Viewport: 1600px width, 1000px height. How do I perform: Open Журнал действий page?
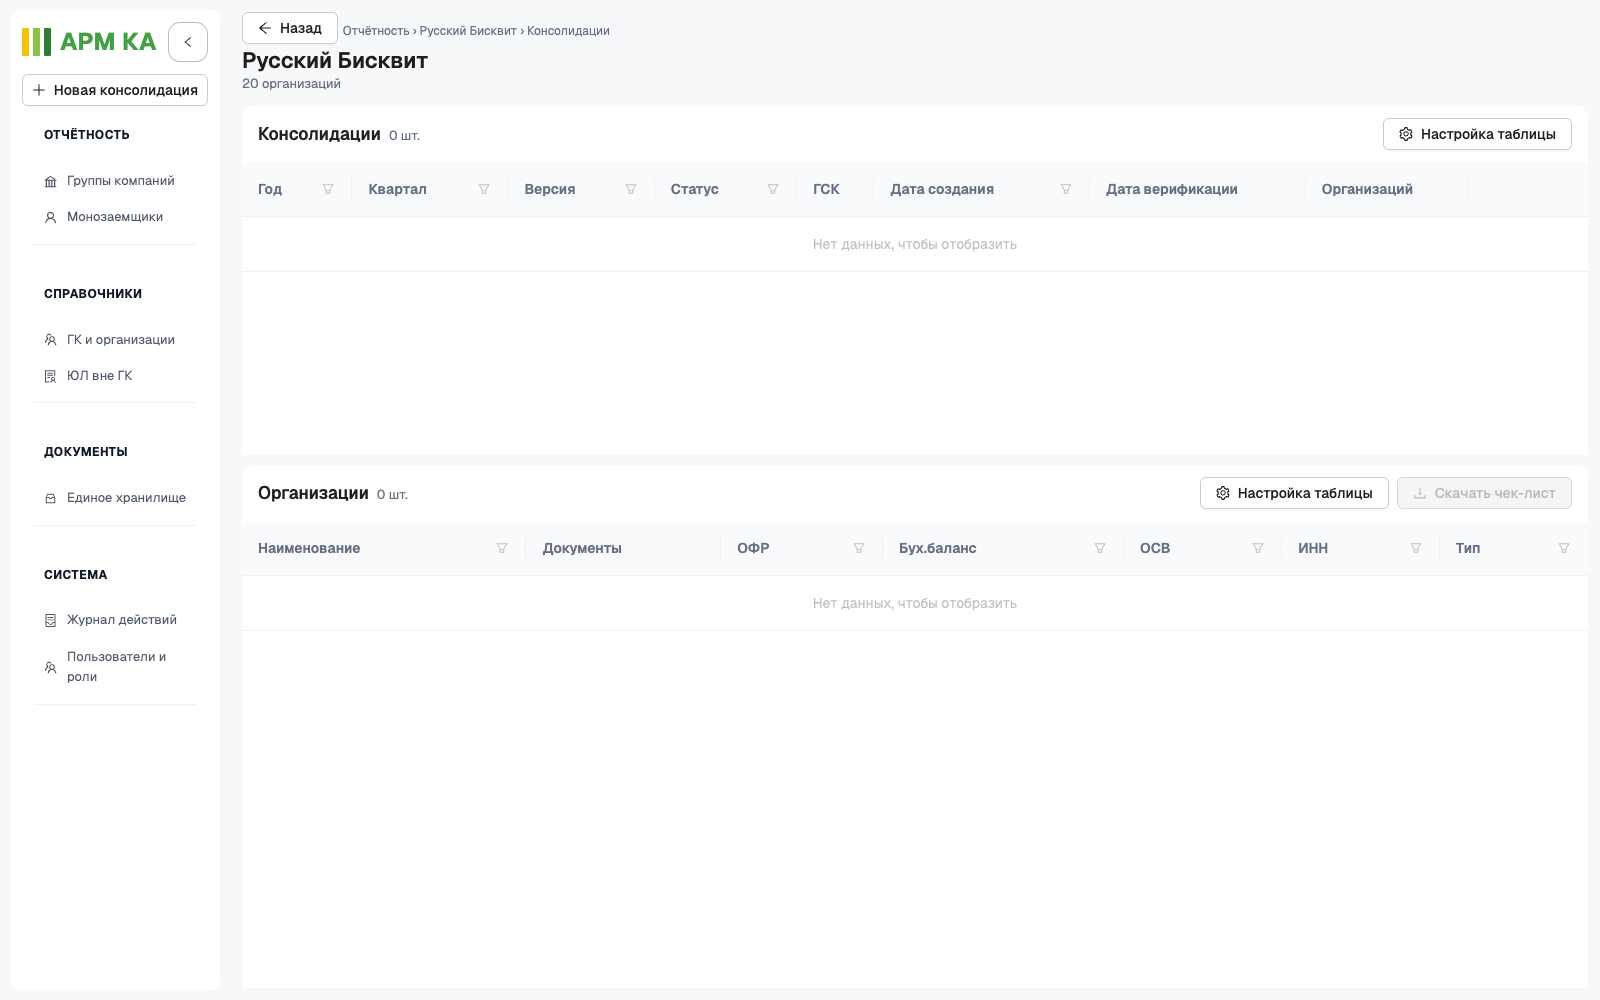click(115, 620)
